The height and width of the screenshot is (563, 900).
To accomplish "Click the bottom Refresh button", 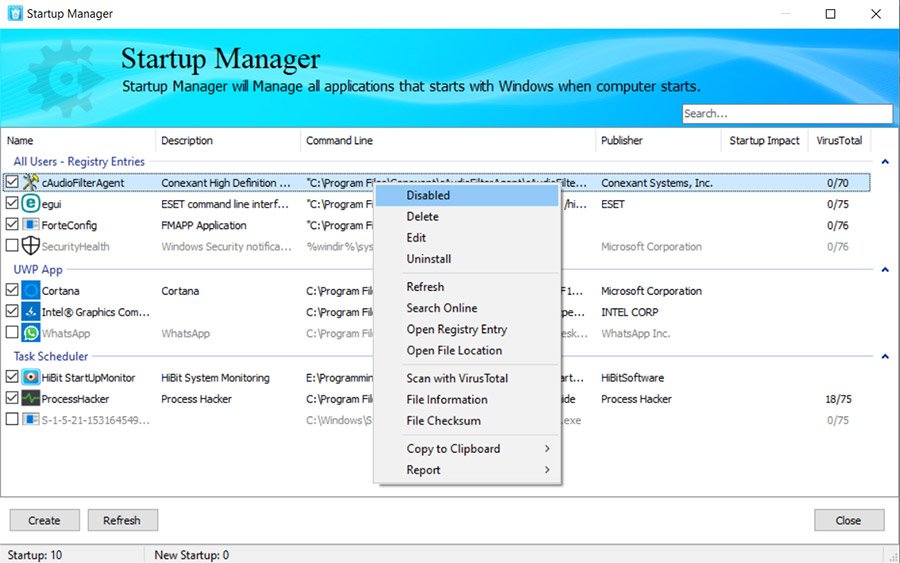I will pos(122,520).
